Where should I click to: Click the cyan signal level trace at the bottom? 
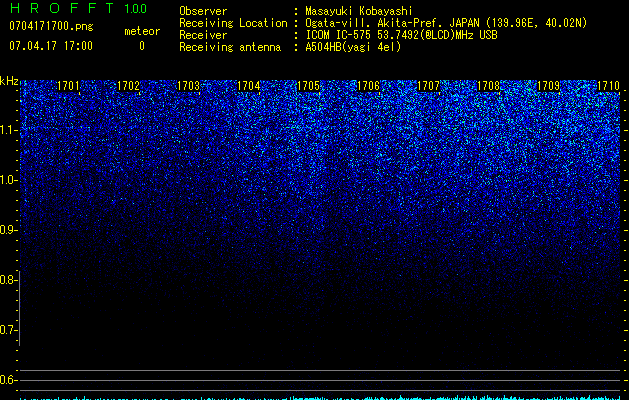pos(321,398)
